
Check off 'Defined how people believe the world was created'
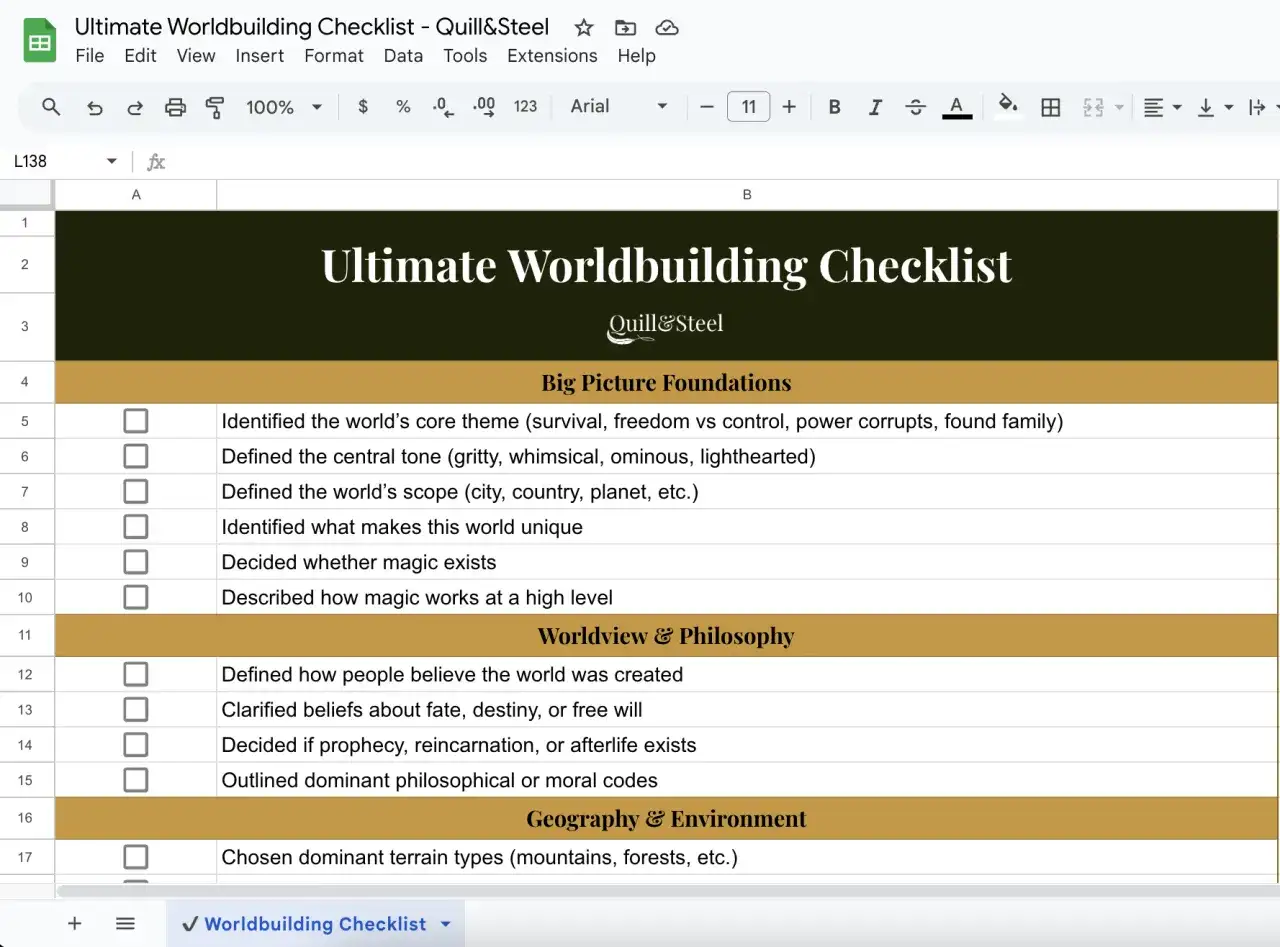click(x=135, y=673)
